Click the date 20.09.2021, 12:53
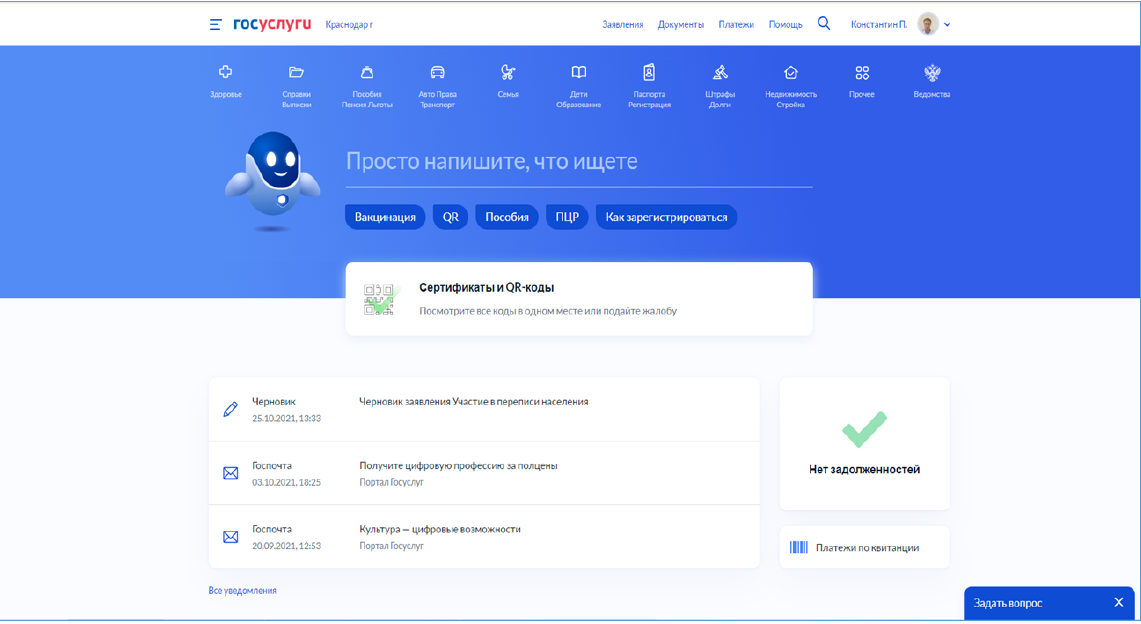Screen dimensions: 1141x624 tap(286, 545)
